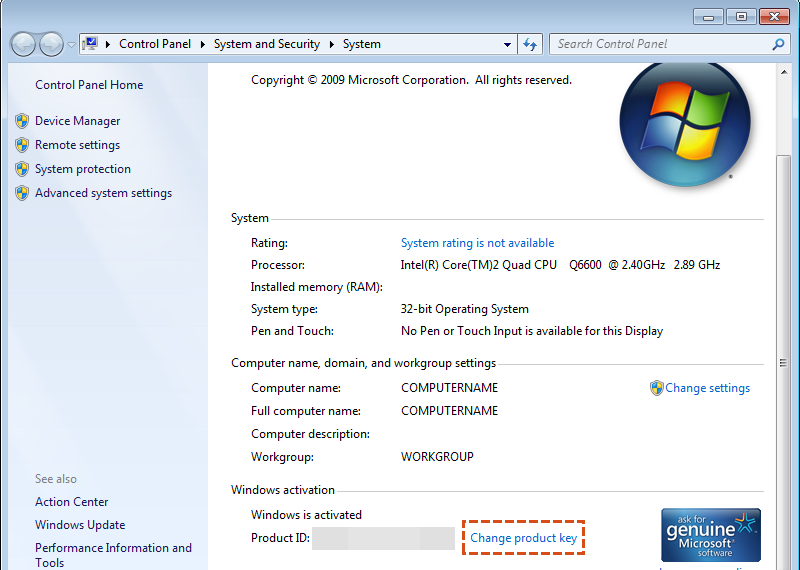Select the System breadcrumb
This screenshot has height=570, width=800.
pyautogui.click(x=361, y=44)
